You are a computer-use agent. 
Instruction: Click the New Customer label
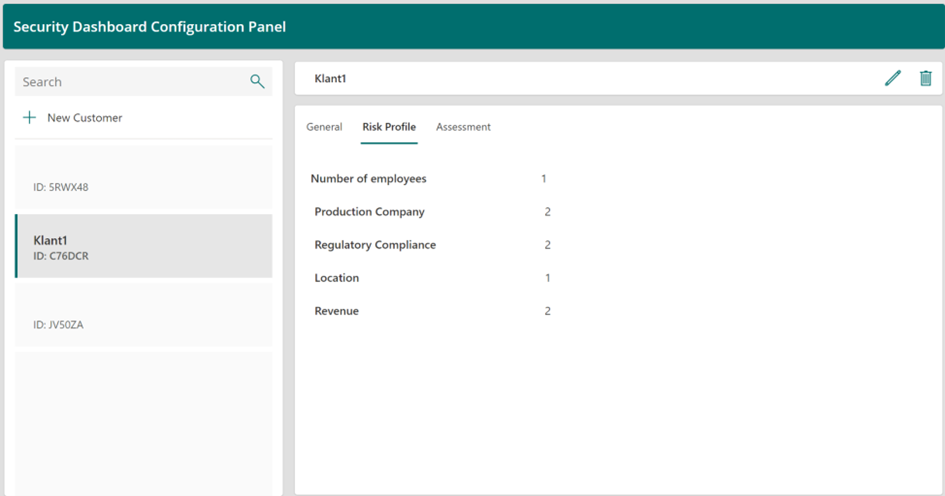[x=85, y=118]
